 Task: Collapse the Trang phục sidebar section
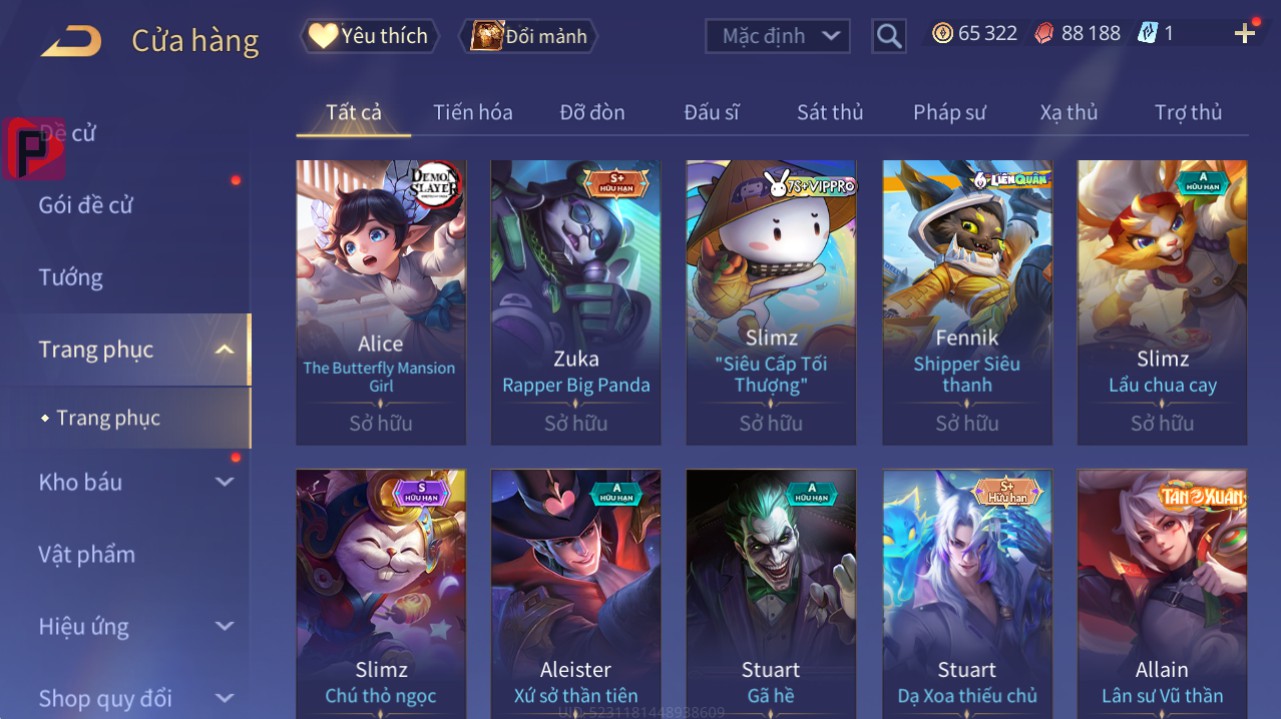(225, 350)
